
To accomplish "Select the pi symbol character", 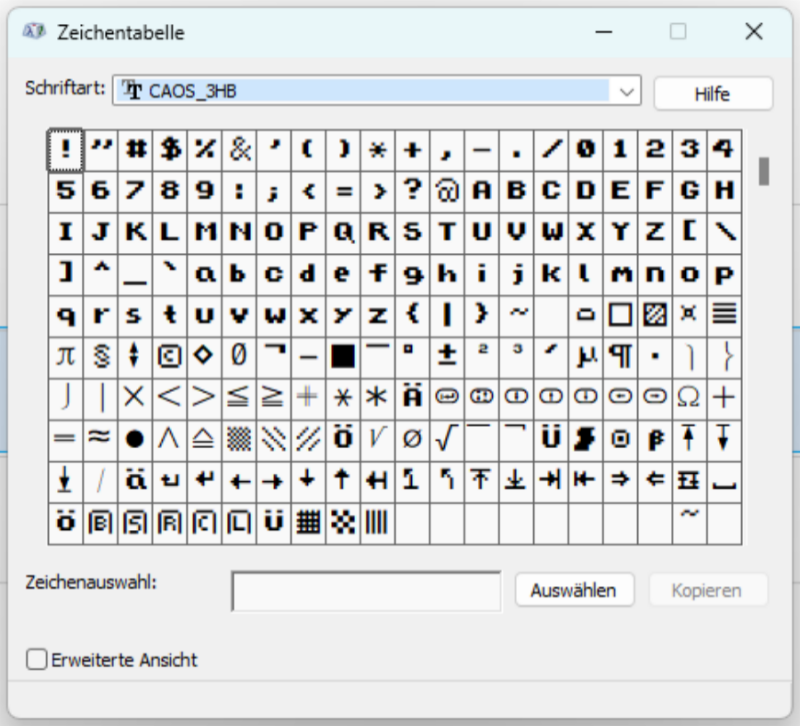I will click(65, 355).
